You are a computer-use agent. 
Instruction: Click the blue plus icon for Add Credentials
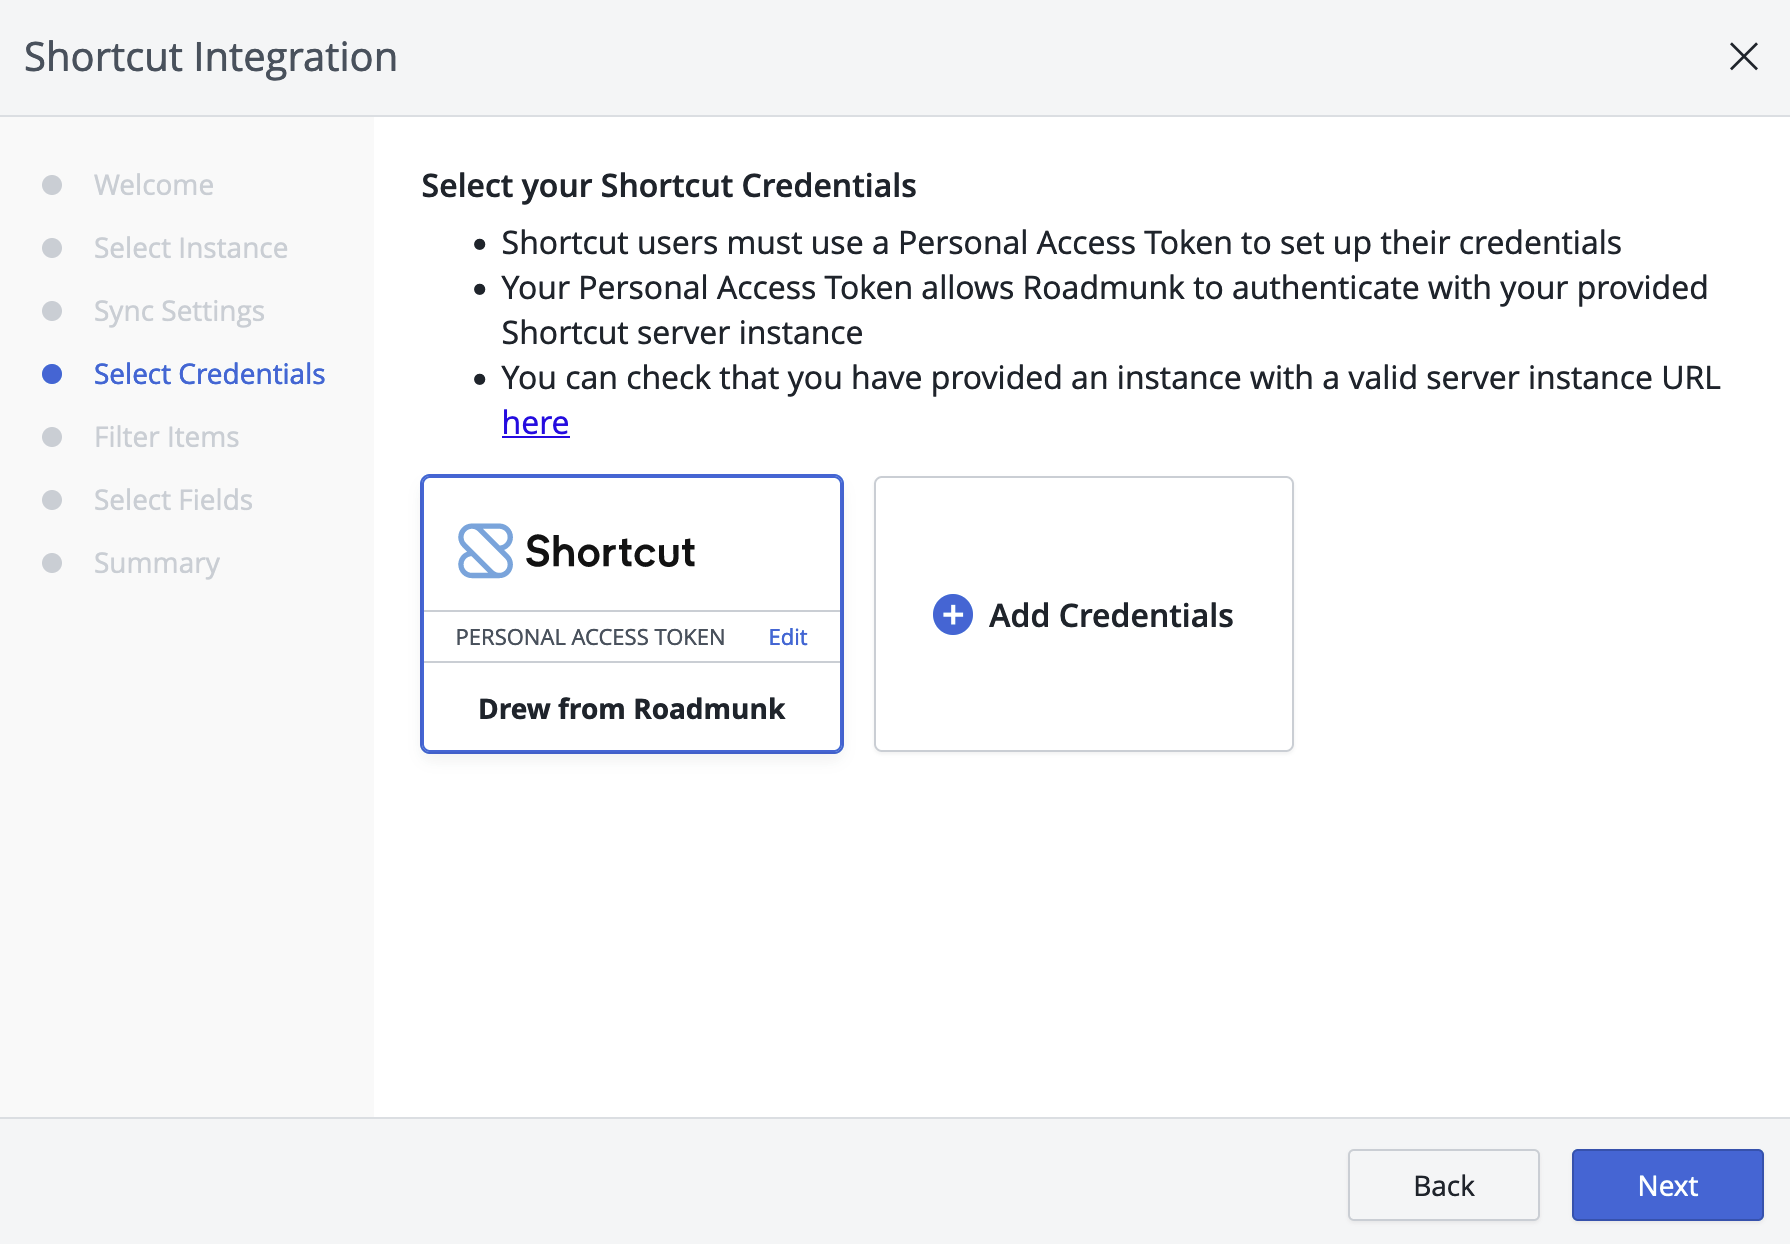pyautogui.click(x=952, y=615)
